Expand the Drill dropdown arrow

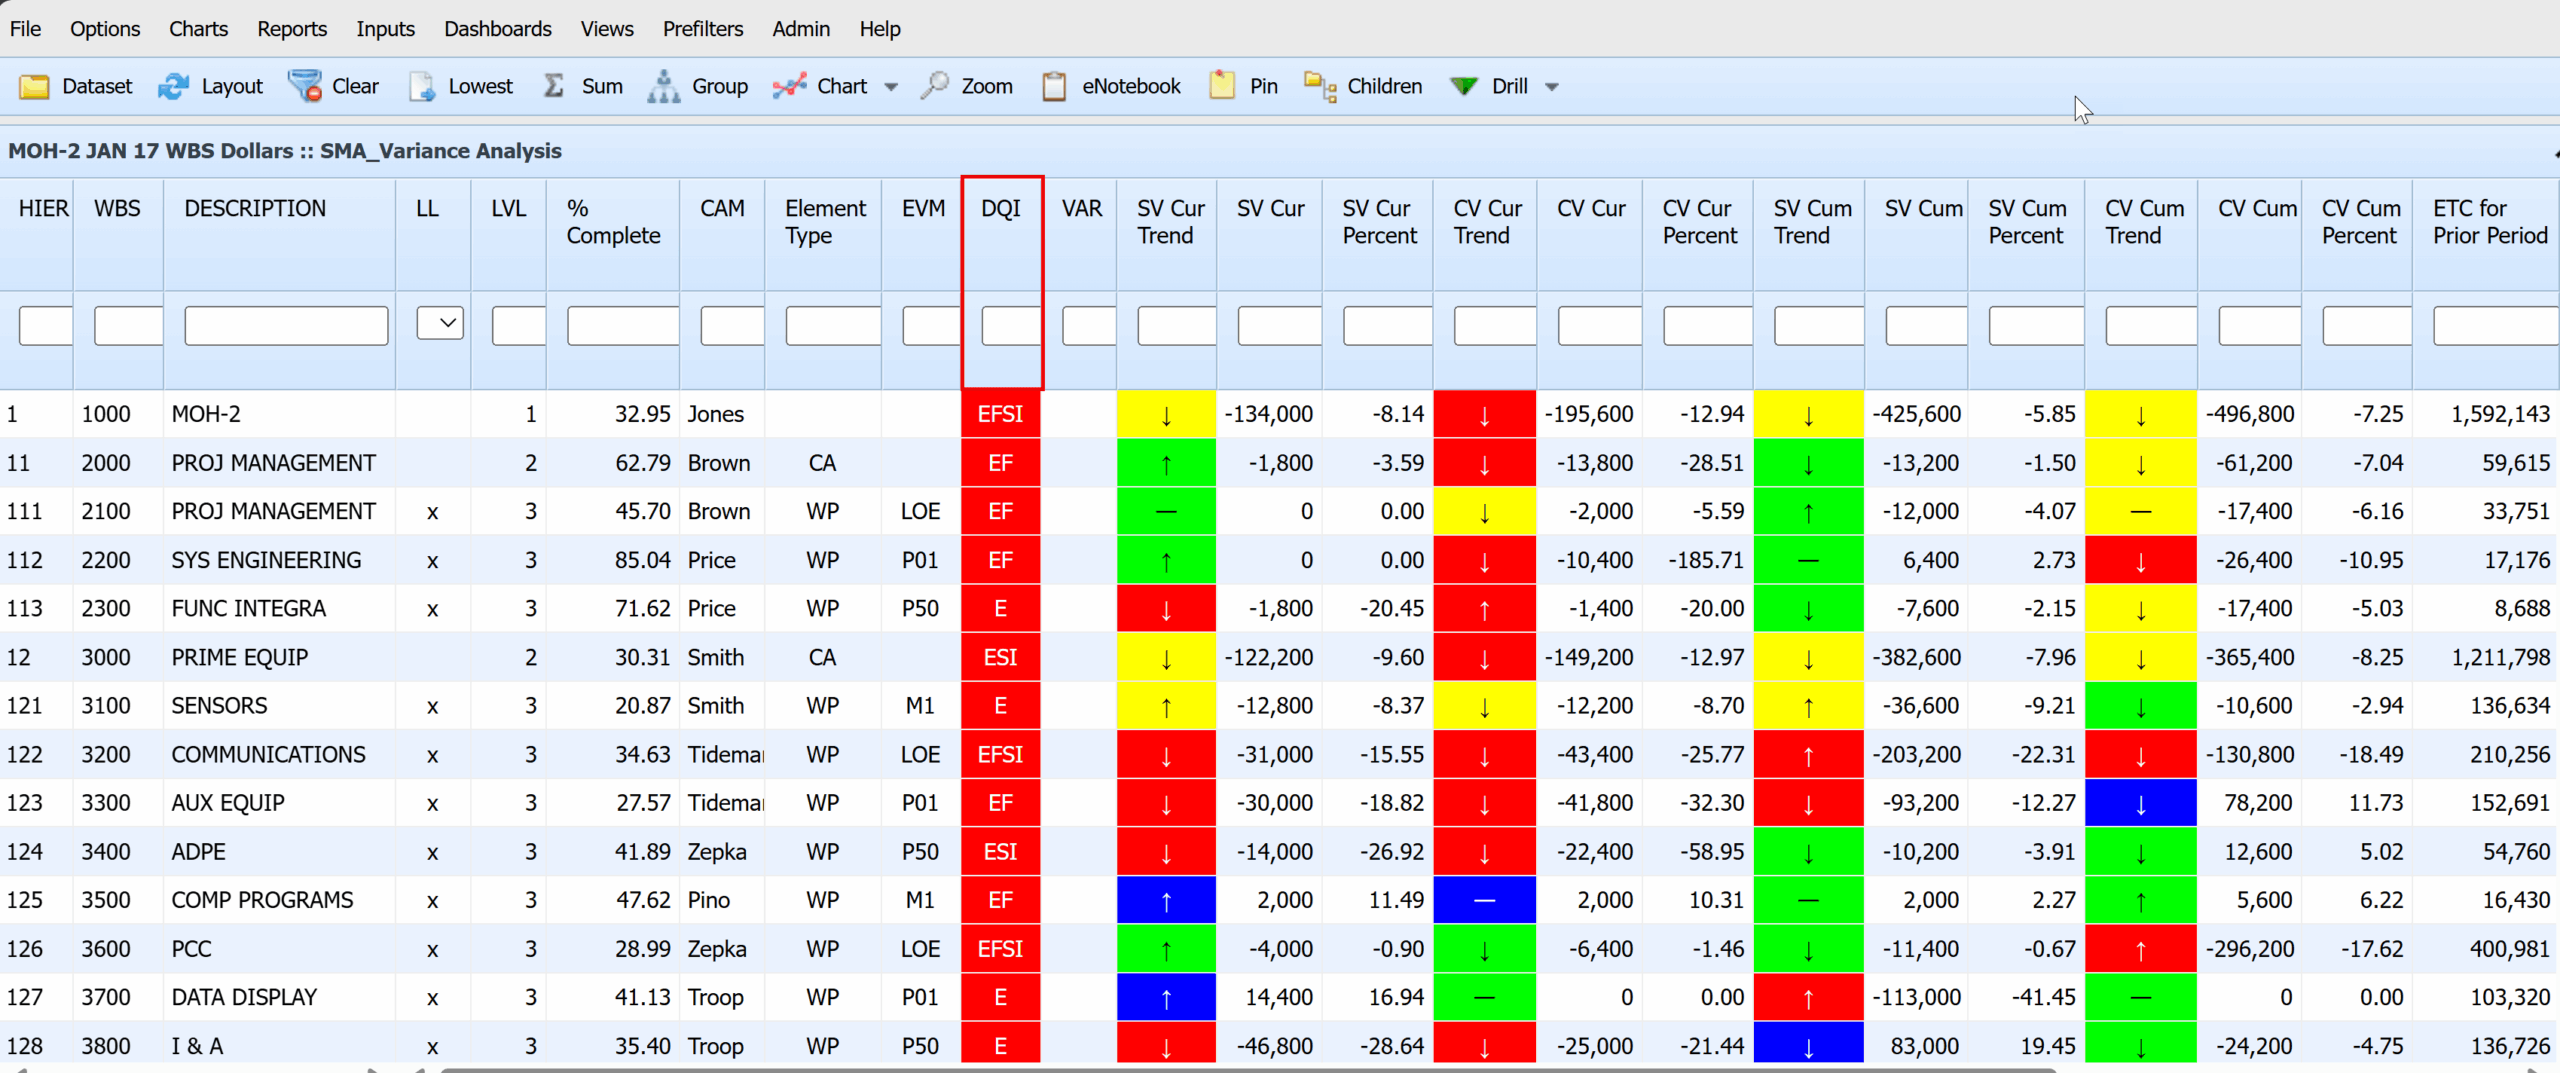(1552, 87)
